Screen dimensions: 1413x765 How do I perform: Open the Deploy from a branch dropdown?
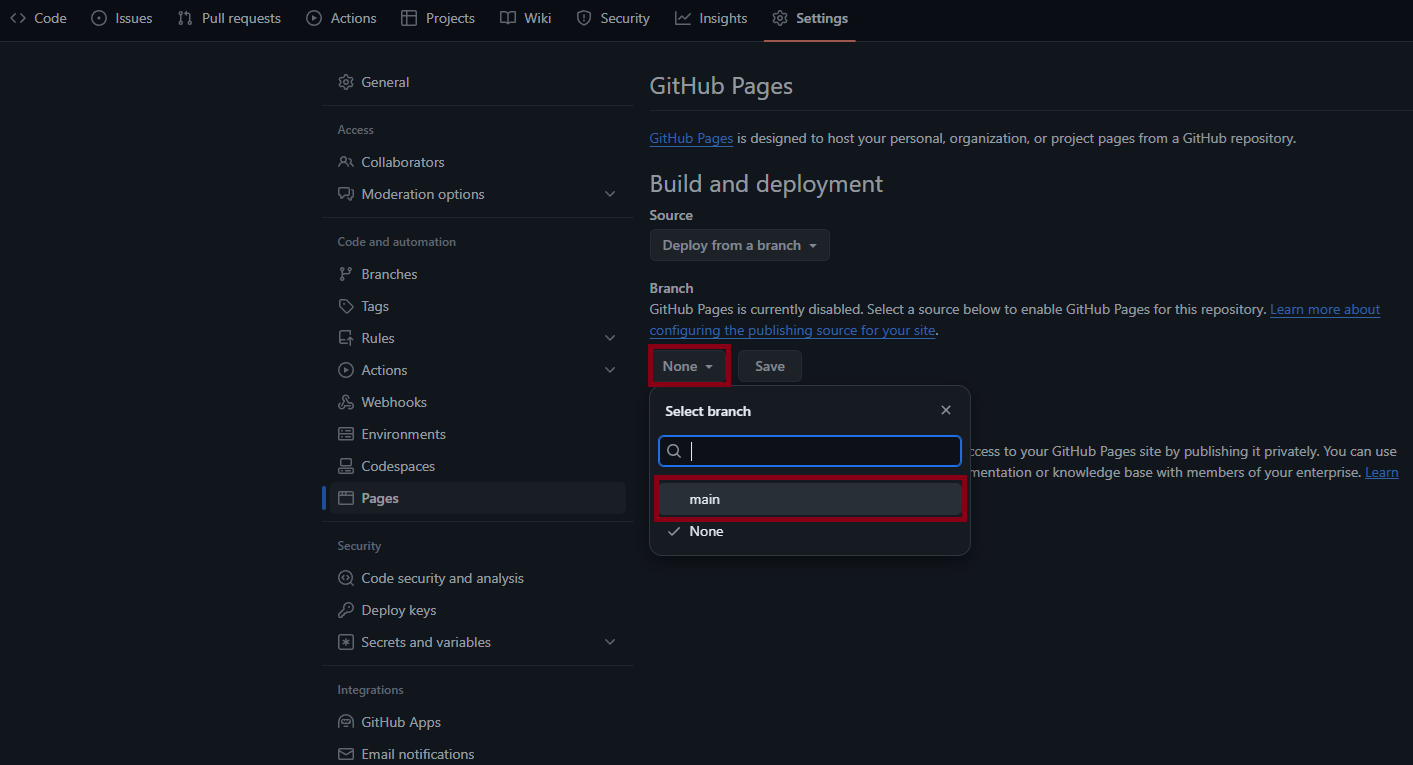[x=740, y=245]
